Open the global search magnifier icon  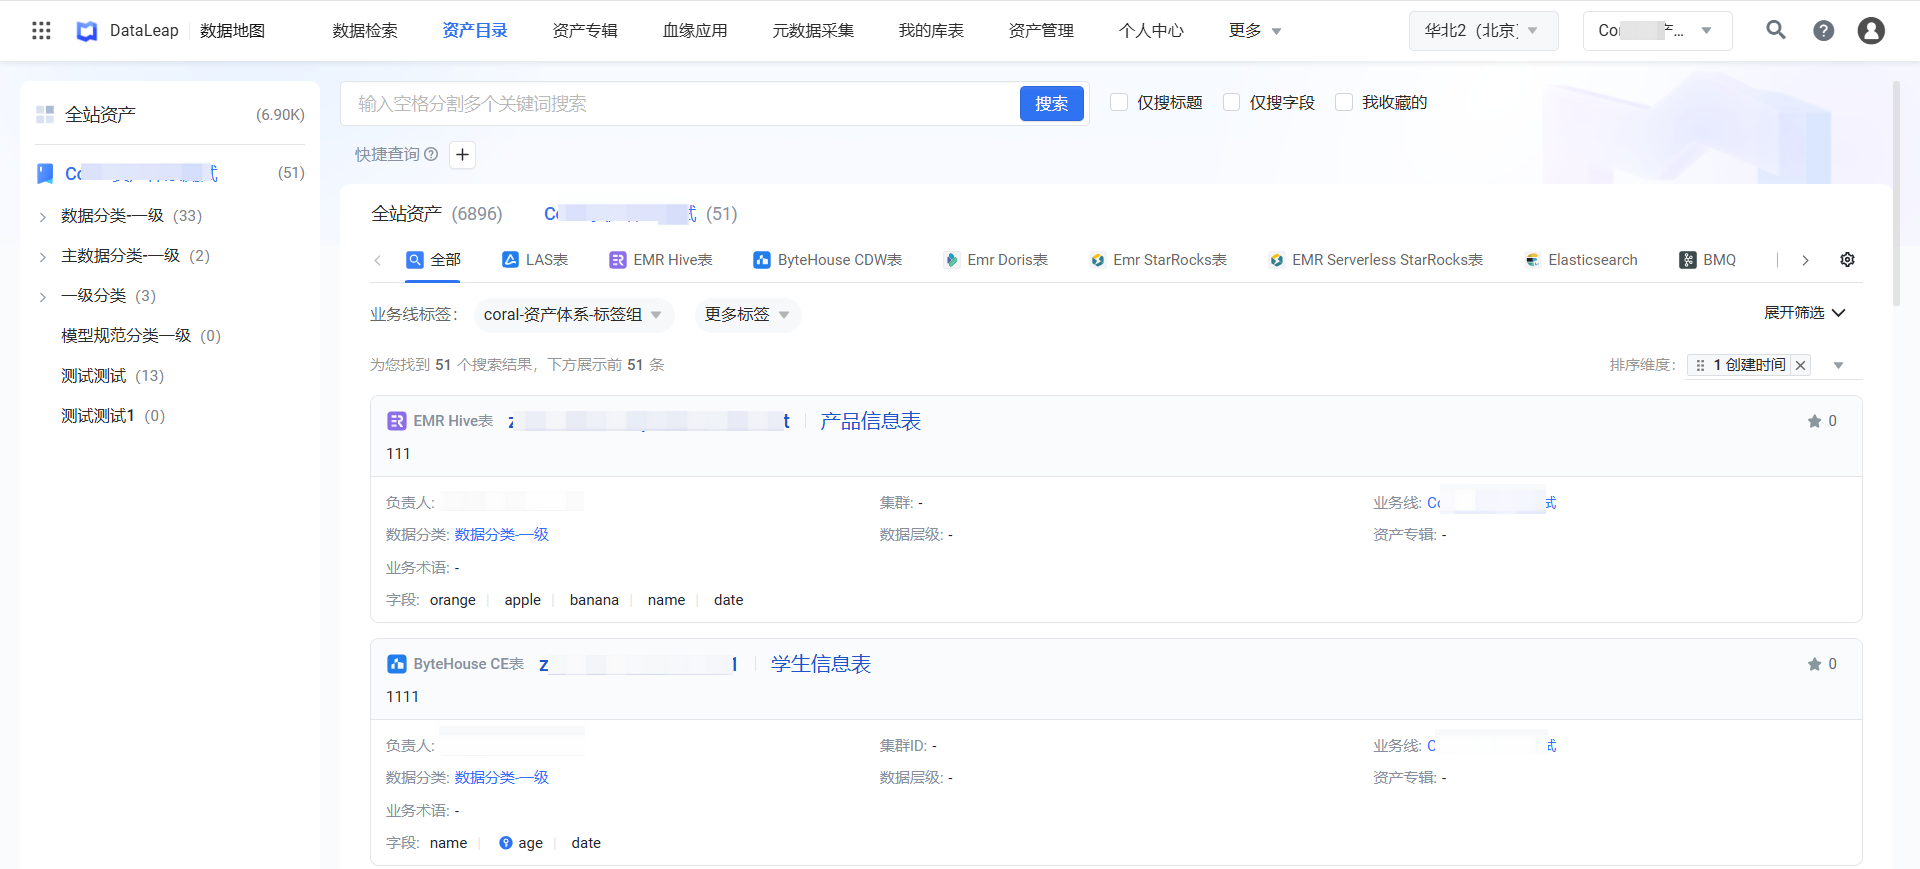tap(1776, 30)
